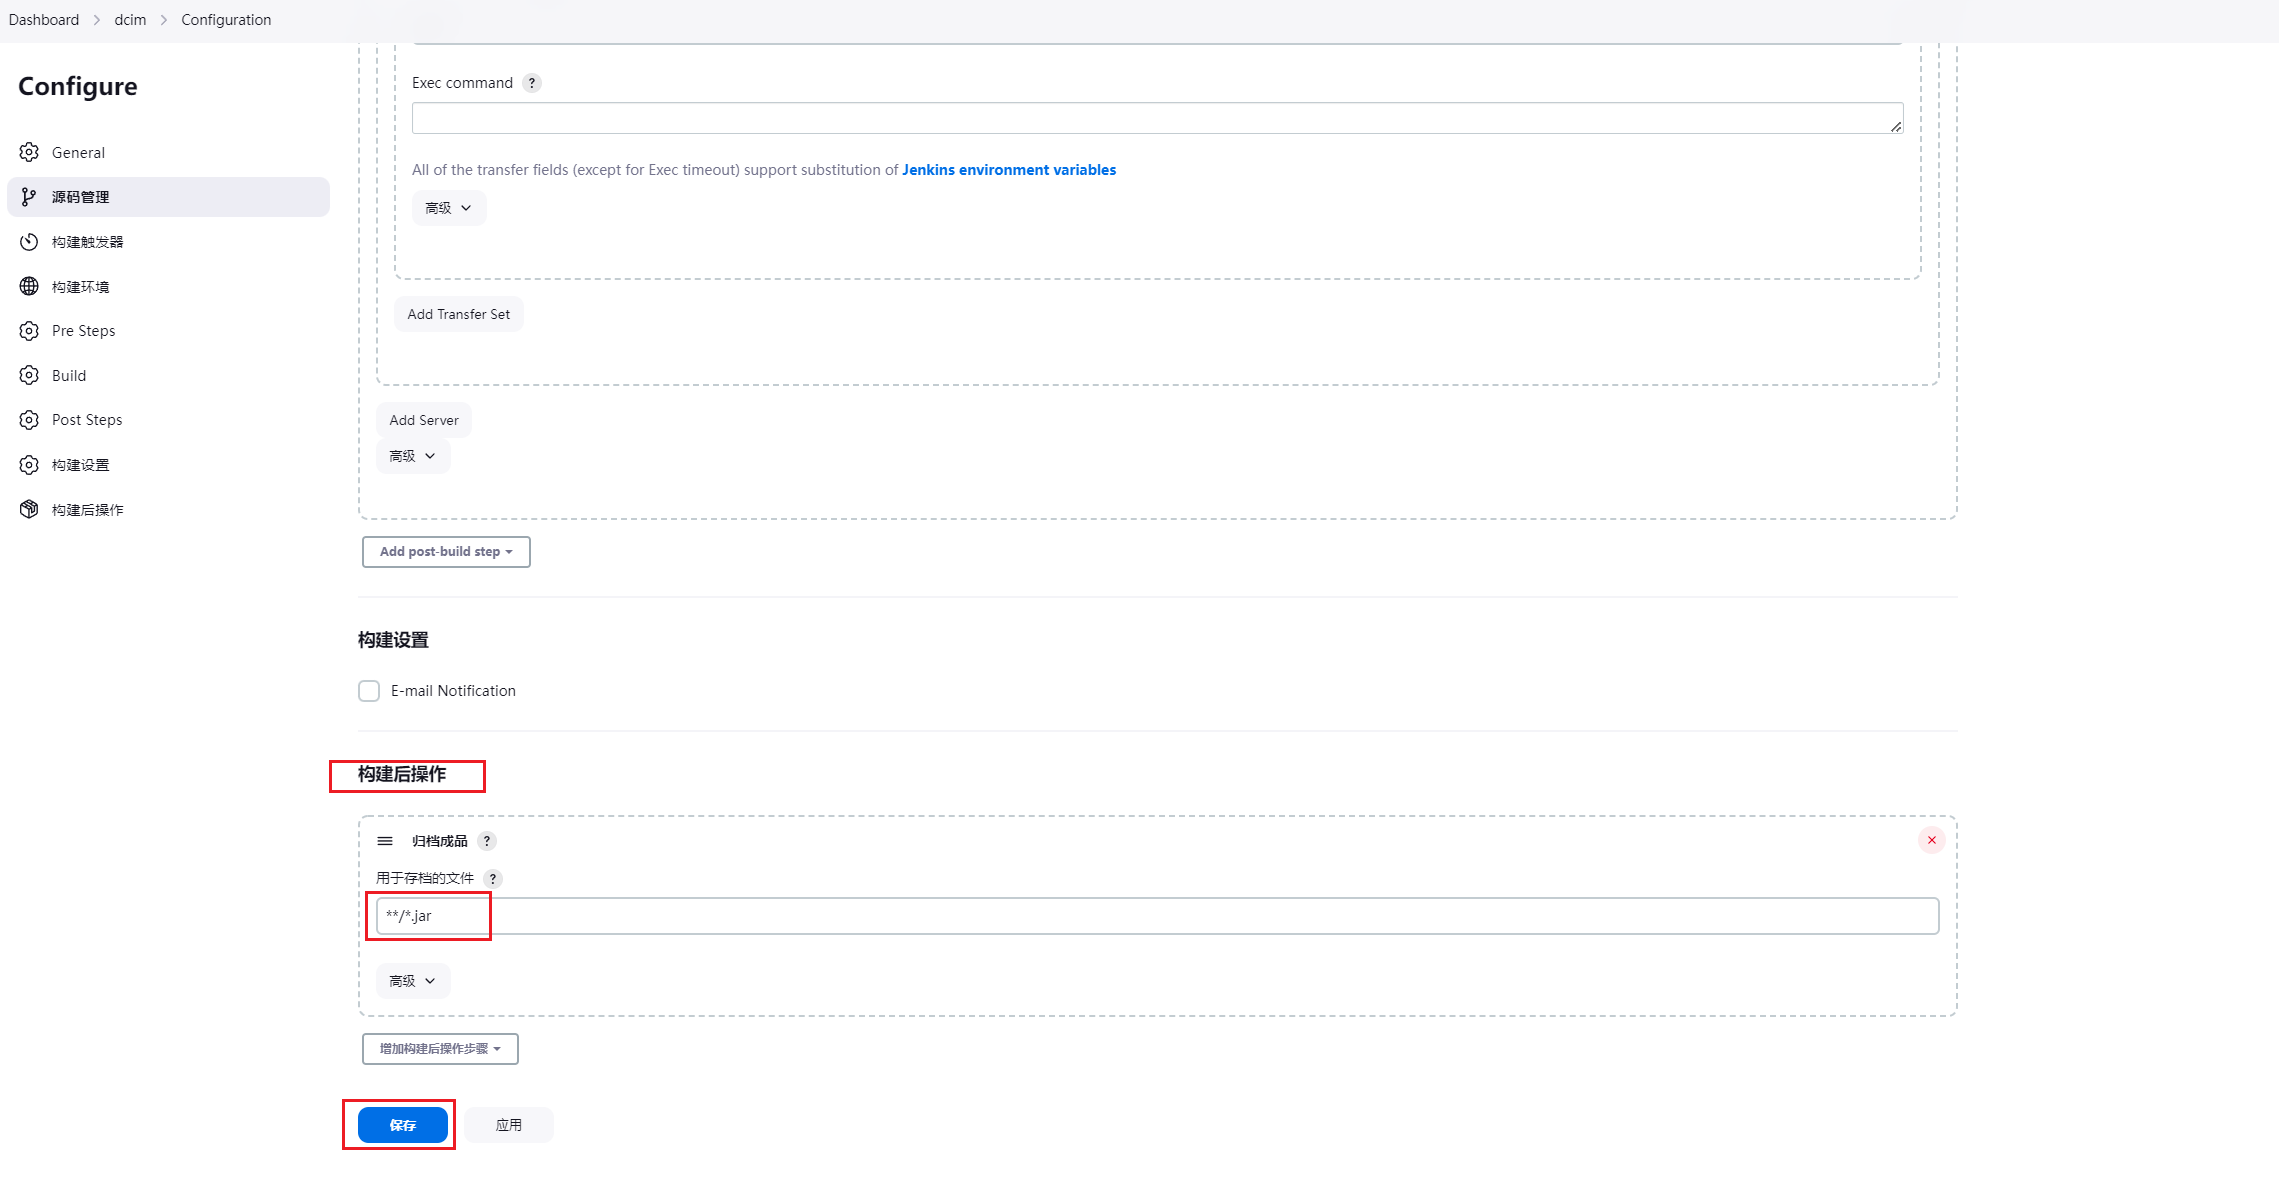The width and height of the screenshot is (2279, 1194).
Task: Open the Jenkins environment variables link
Action: (x=1008, y=170)
